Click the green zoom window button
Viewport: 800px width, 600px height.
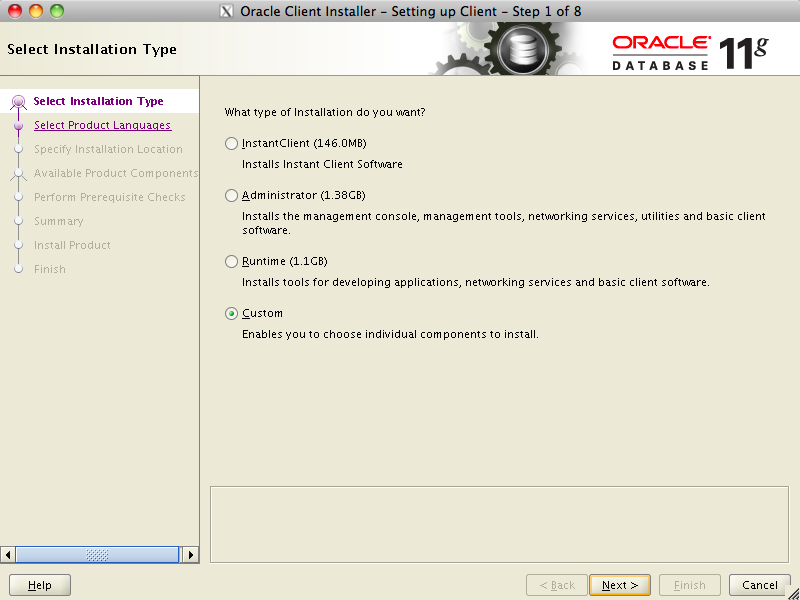point(57,11)
